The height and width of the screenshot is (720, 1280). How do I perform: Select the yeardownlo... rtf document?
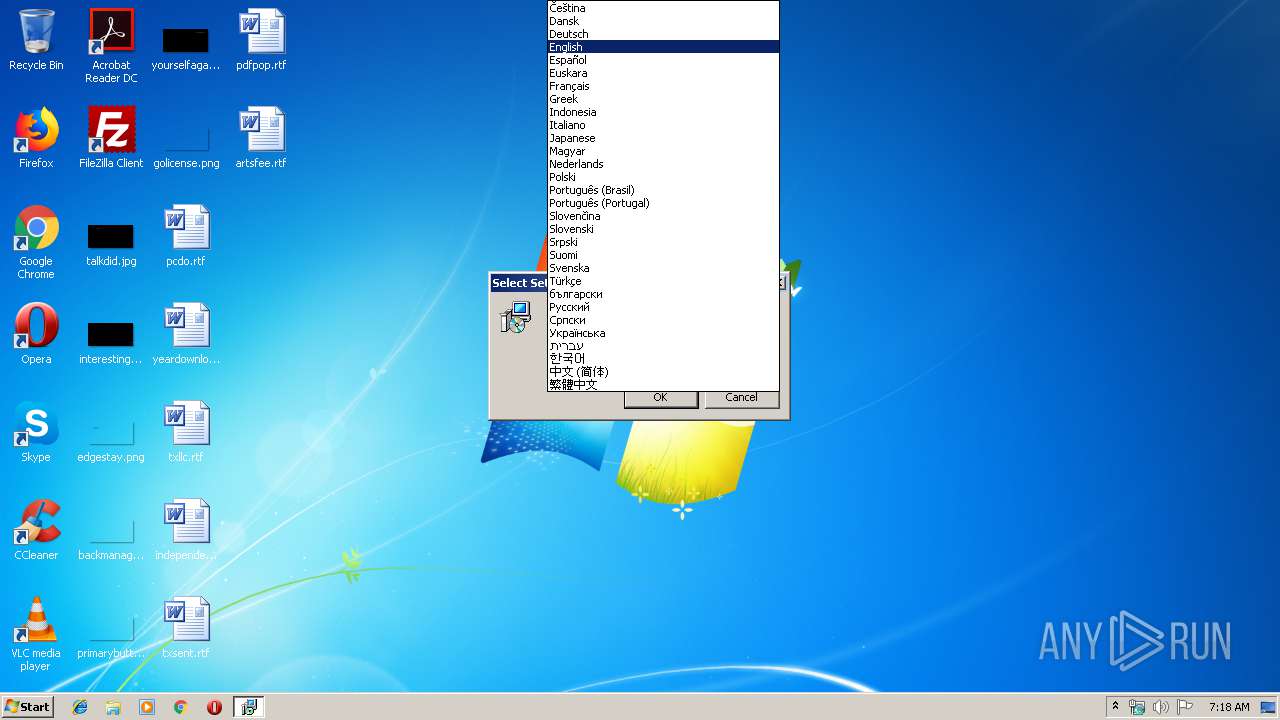186,334
